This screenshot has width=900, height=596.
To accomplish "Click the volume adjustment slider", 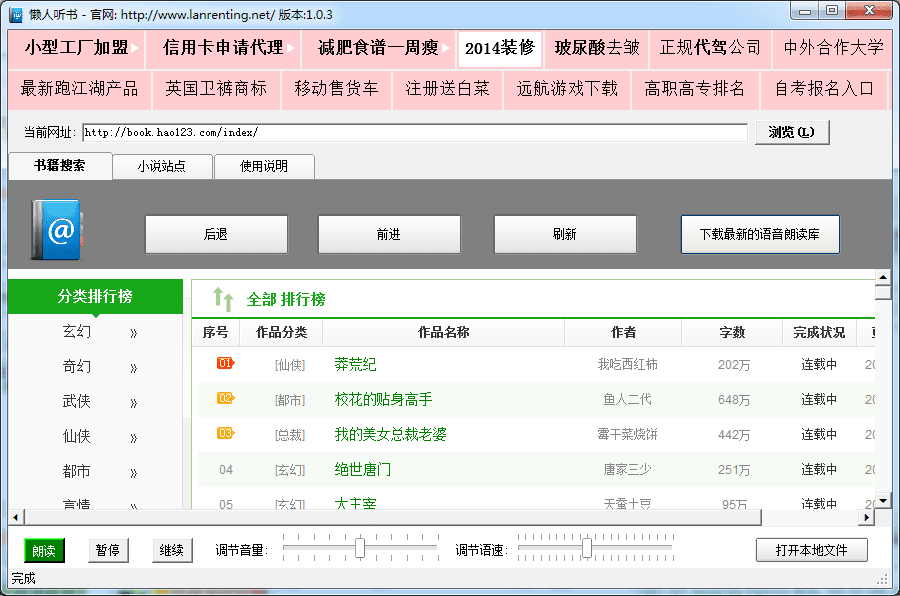I will [x=360, y=549].
